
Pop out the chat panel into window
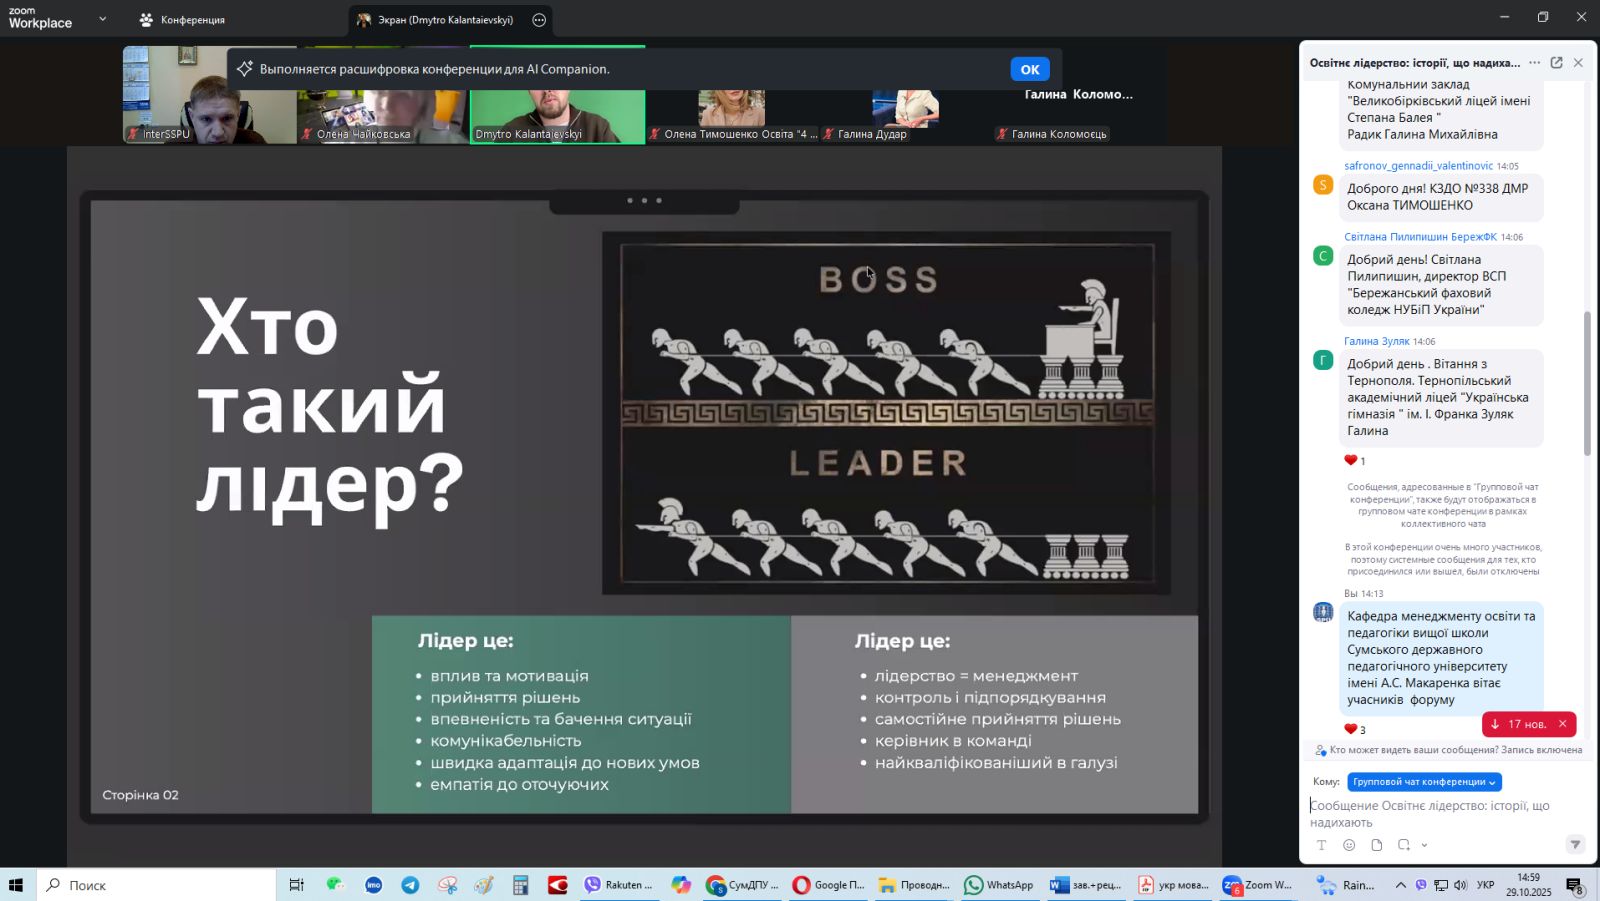pos(1556,63)
